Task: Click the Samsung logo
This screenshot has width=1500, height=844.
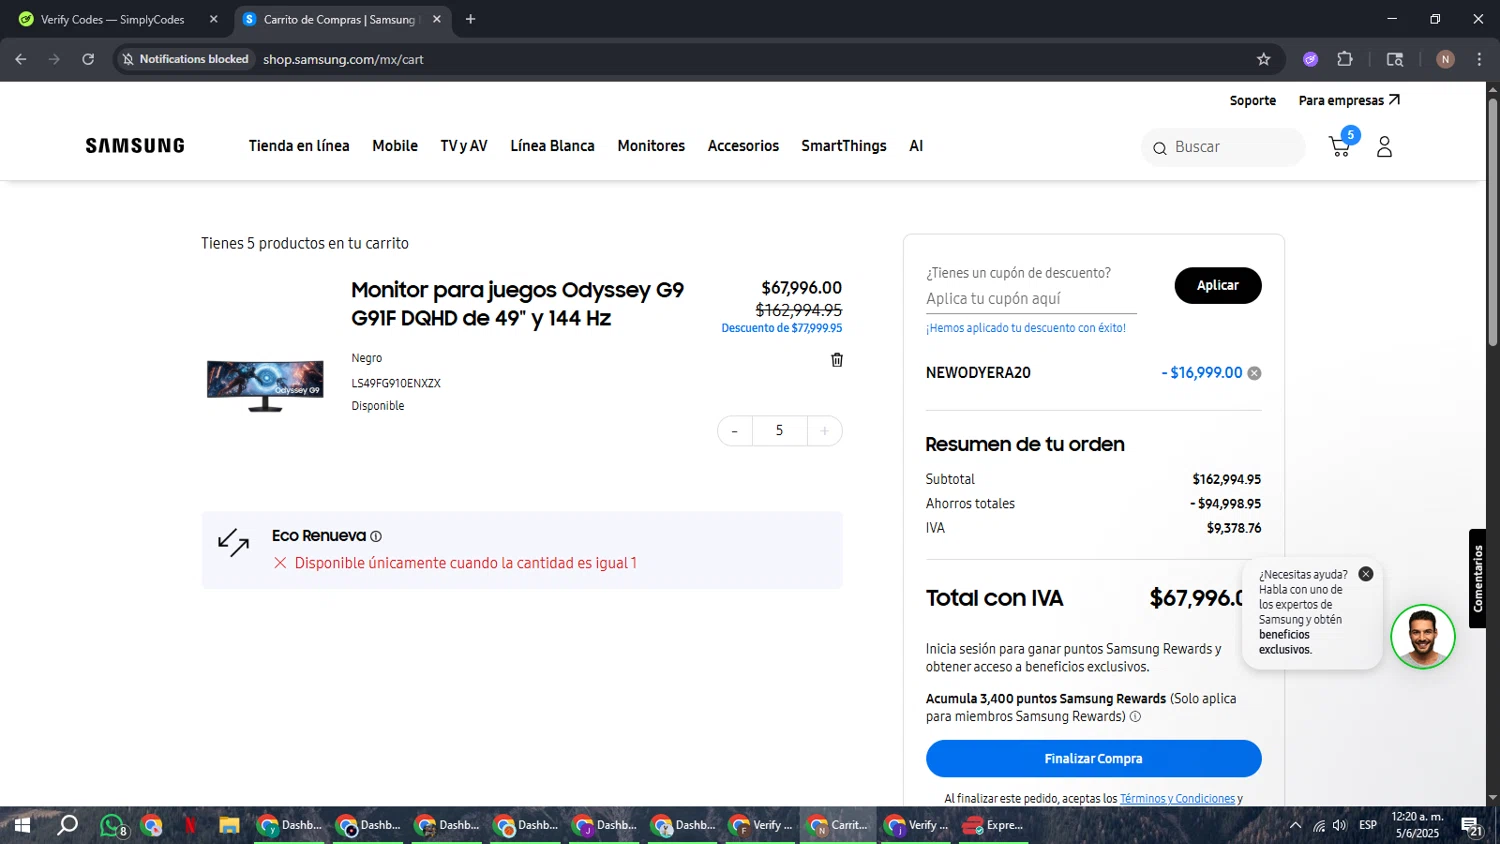Action: [135, 146]
